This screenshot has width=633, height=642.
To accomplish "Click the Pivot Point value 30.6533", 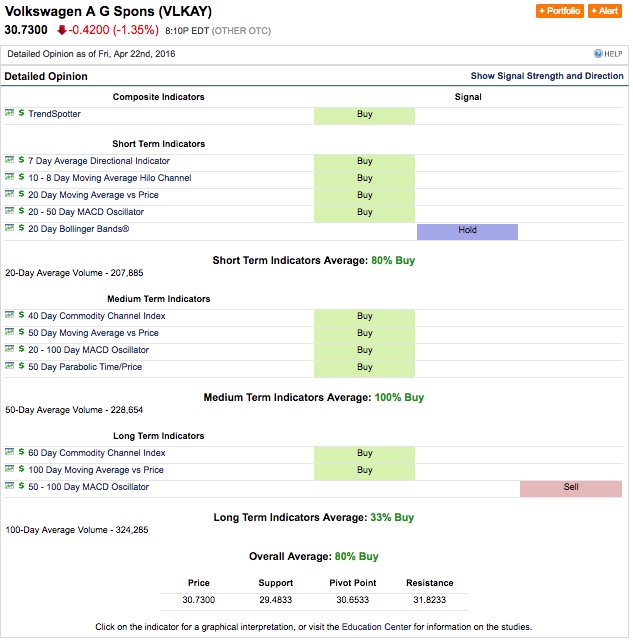I will [x=353, y=600].
